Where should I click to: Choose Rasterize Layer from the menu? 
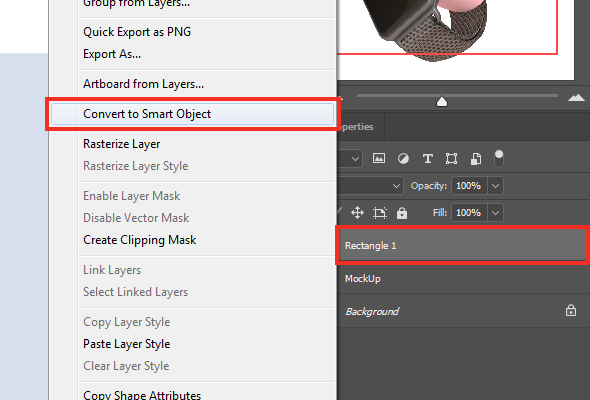point(122,144)
